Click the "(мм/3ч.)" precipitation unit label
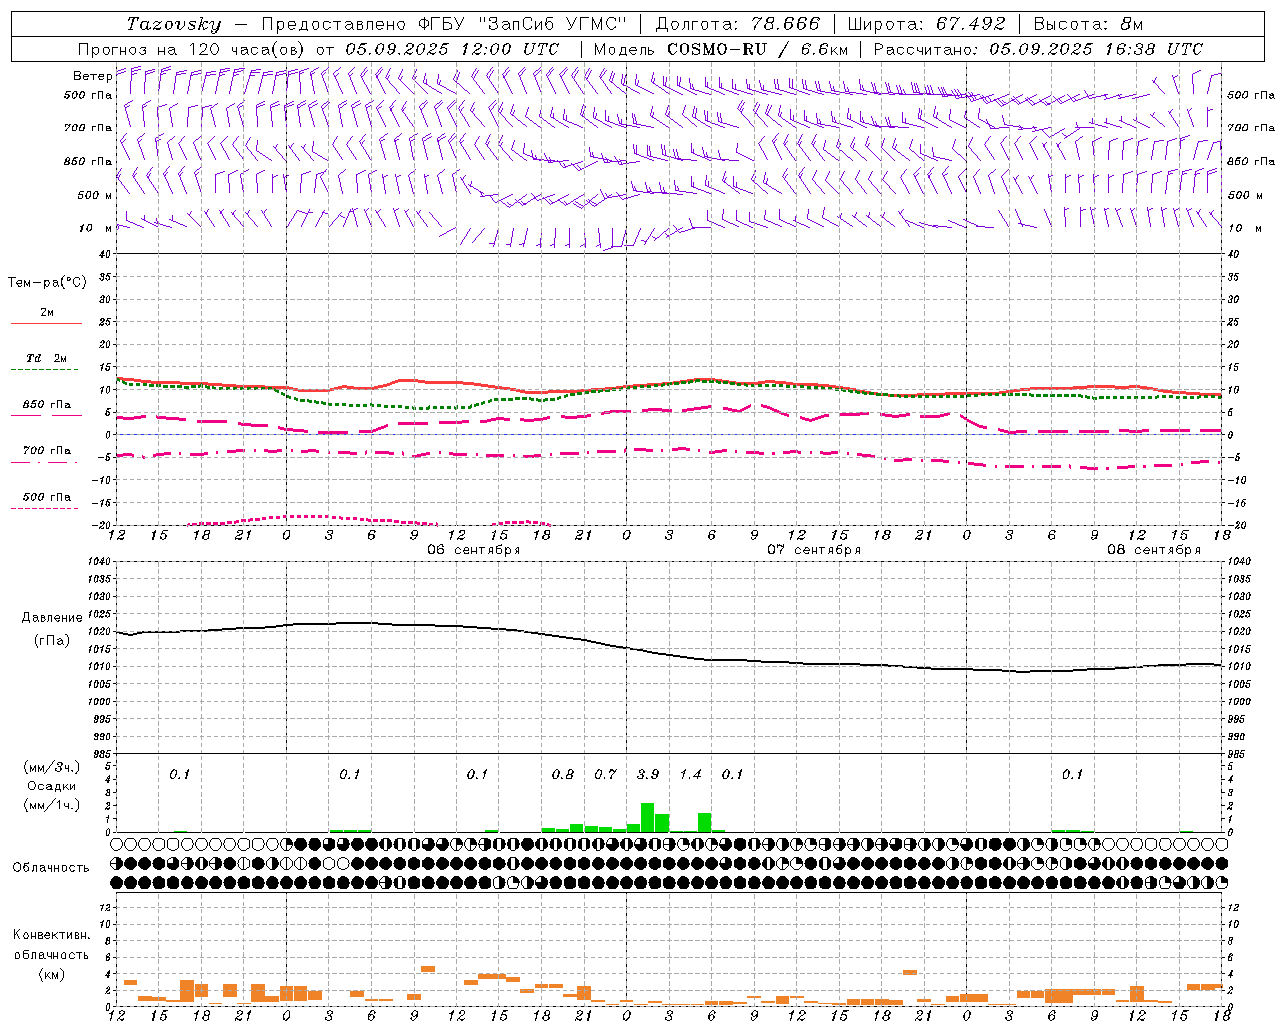Viewport: 1280px width, 1024px height. tap(52, 767)
